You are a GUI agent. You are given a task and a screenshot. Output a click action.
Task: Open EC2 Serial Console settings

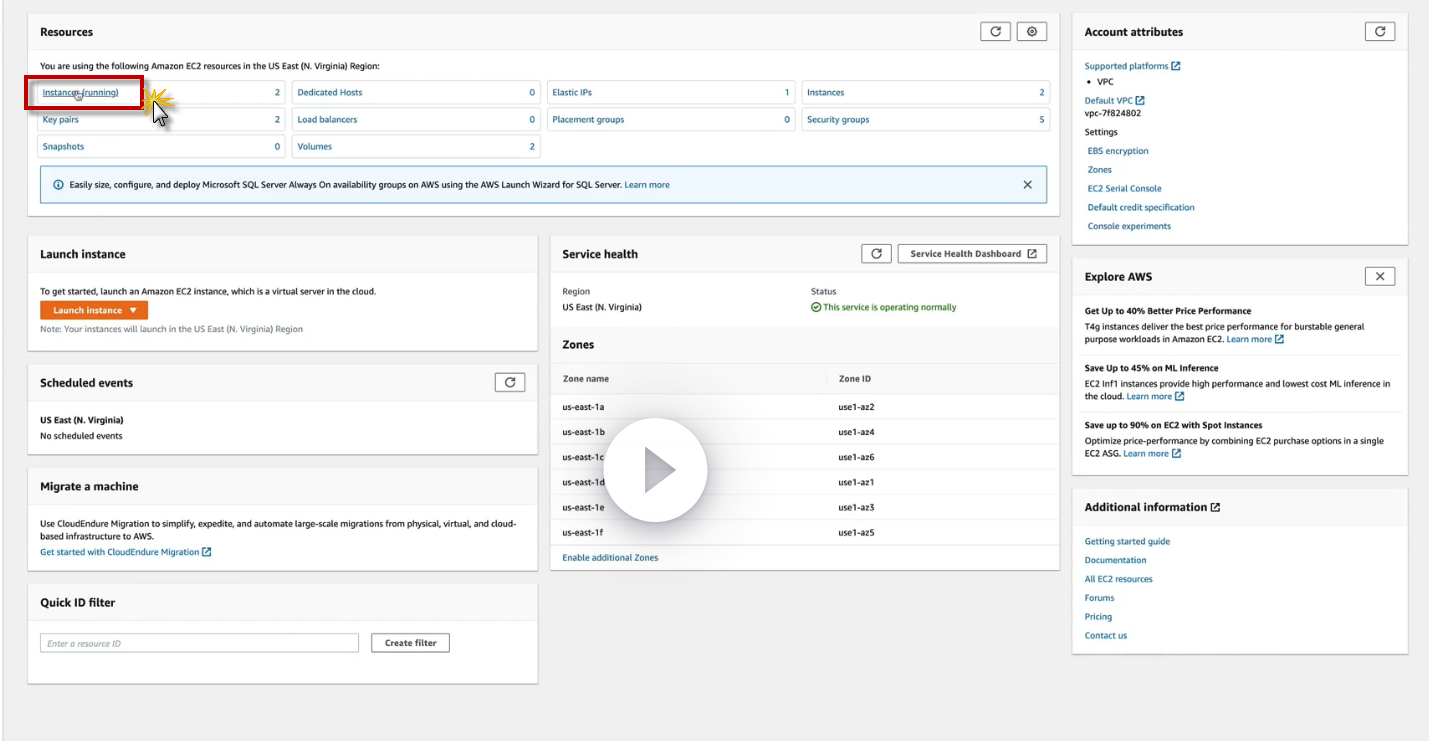[x=1124, y=189]
